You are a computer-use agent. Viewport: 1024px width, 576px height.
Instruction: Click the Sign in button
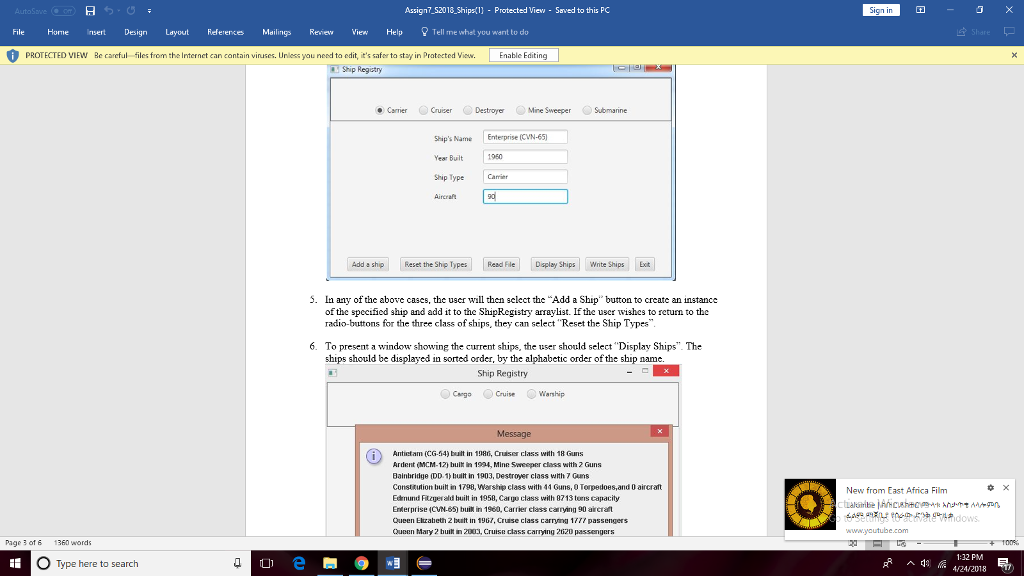881,10
